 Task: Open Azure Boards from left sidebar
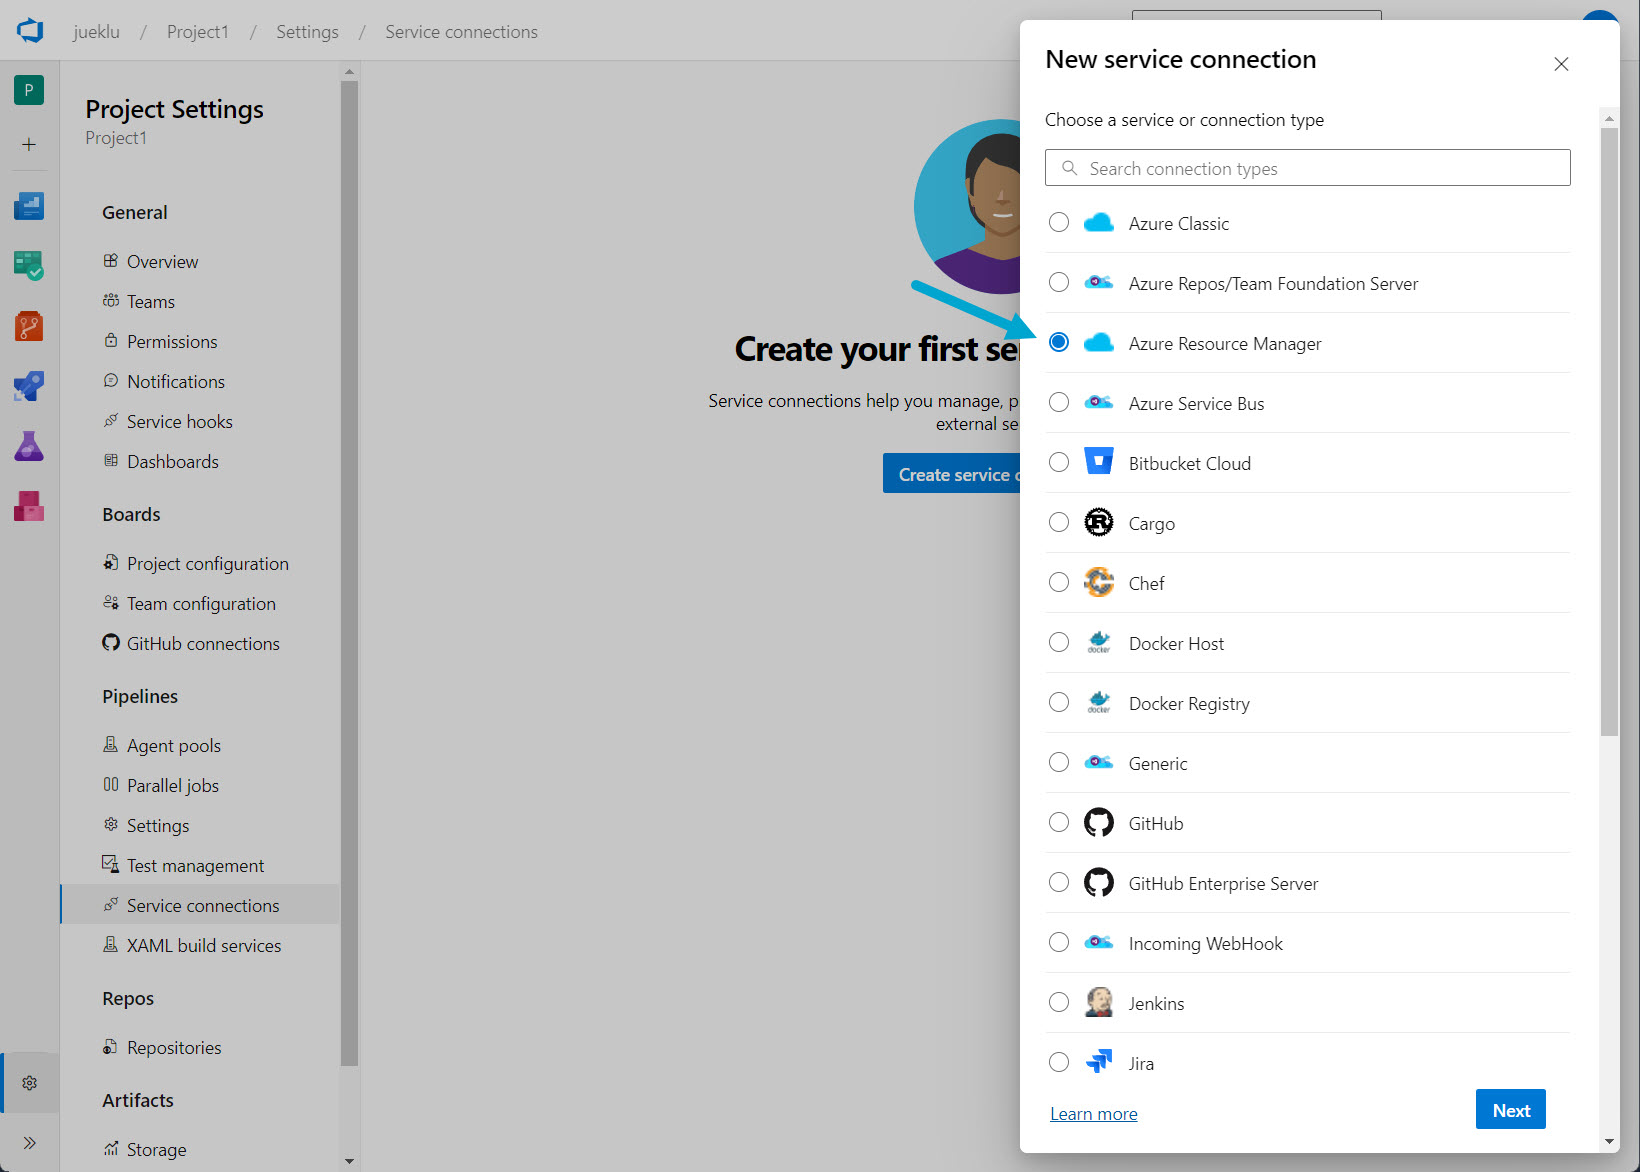[29, 265]
